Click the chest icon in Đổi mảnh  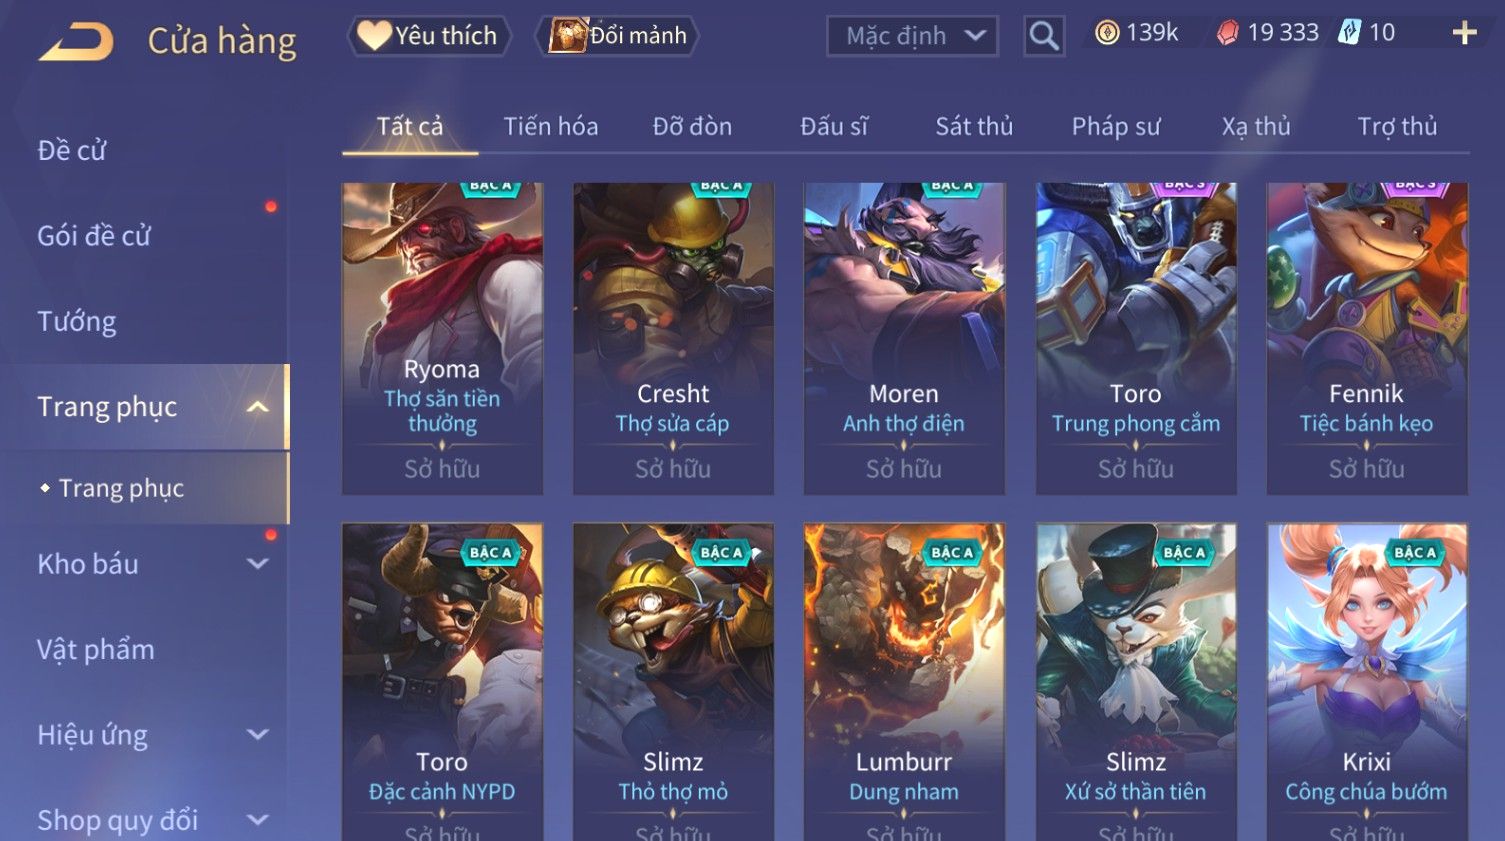pyautogui.click(x=567, y=35)
